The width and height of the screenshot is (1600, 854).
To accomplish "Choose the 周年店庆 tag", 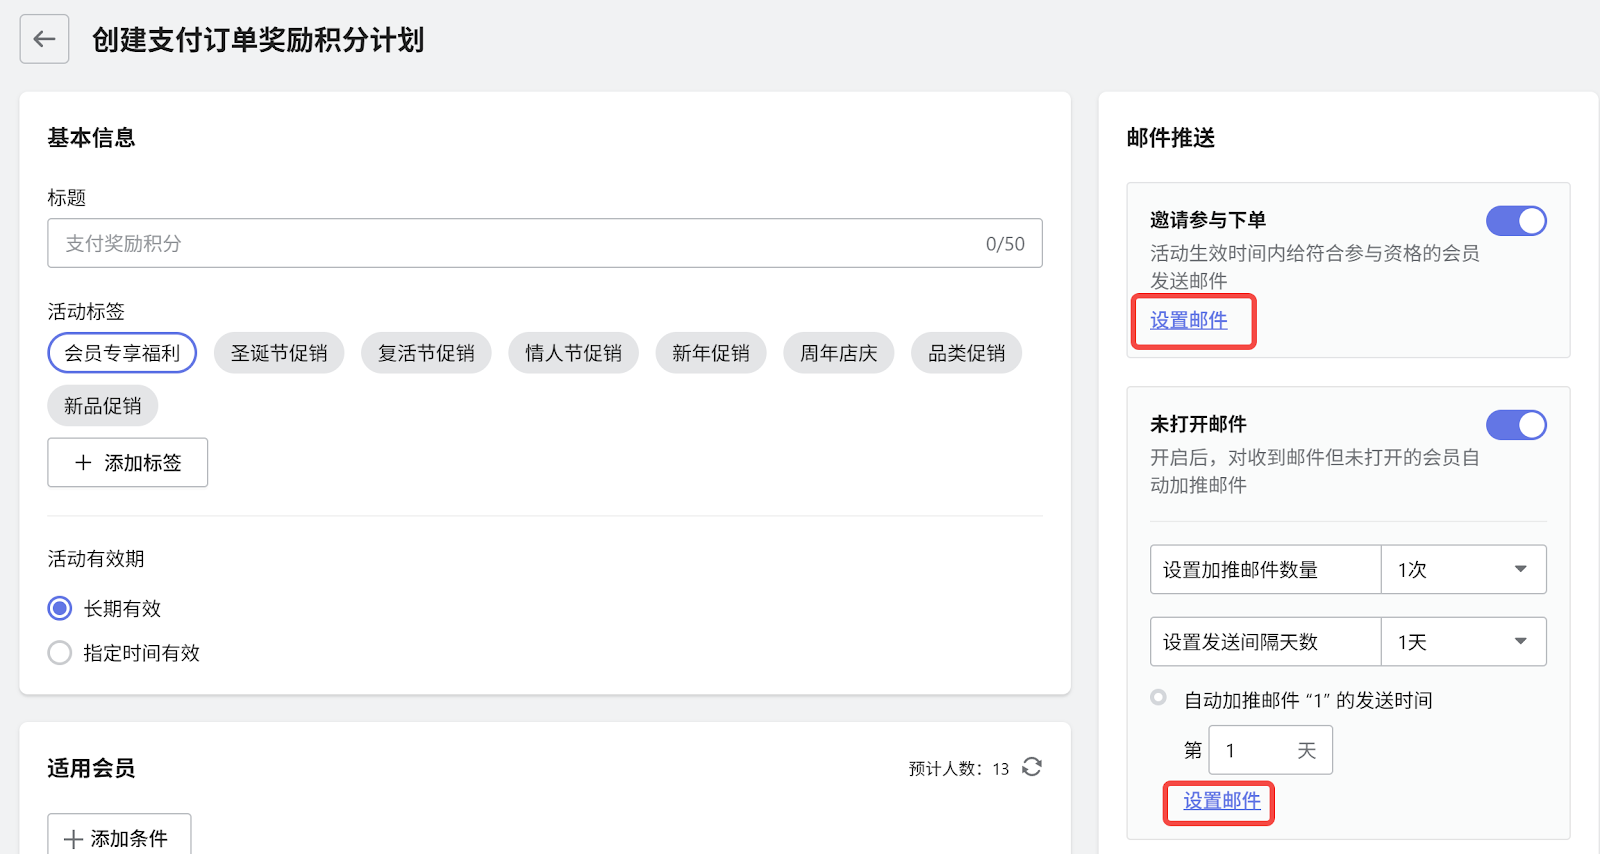I will click(x=838, y=353).
